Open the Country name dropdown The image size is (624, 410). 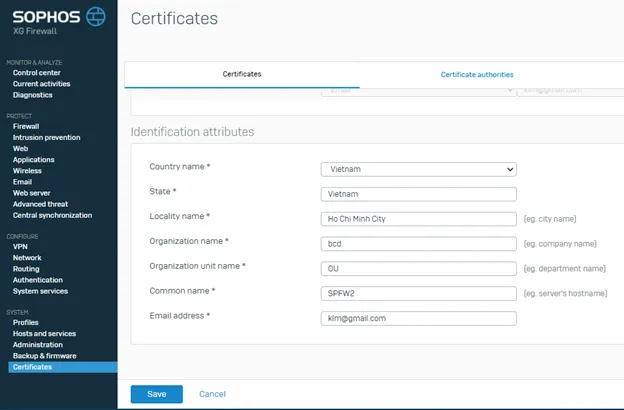(418, 170)
